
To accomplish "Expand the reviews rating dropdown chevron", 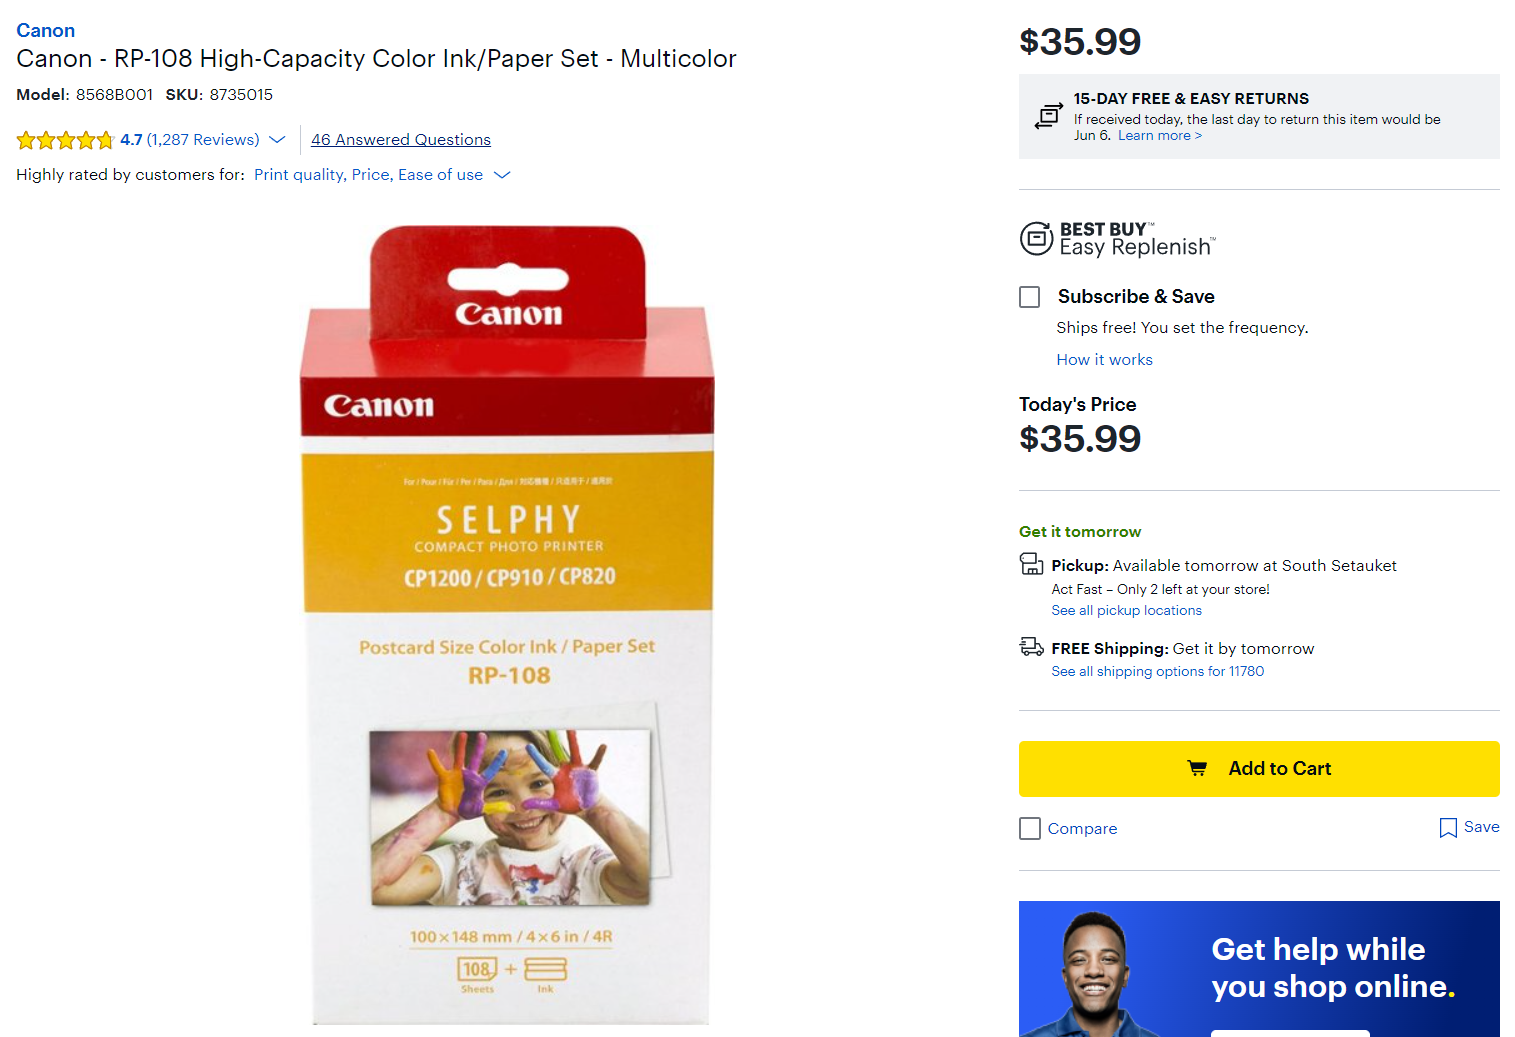I will click(x=277, y=140).
